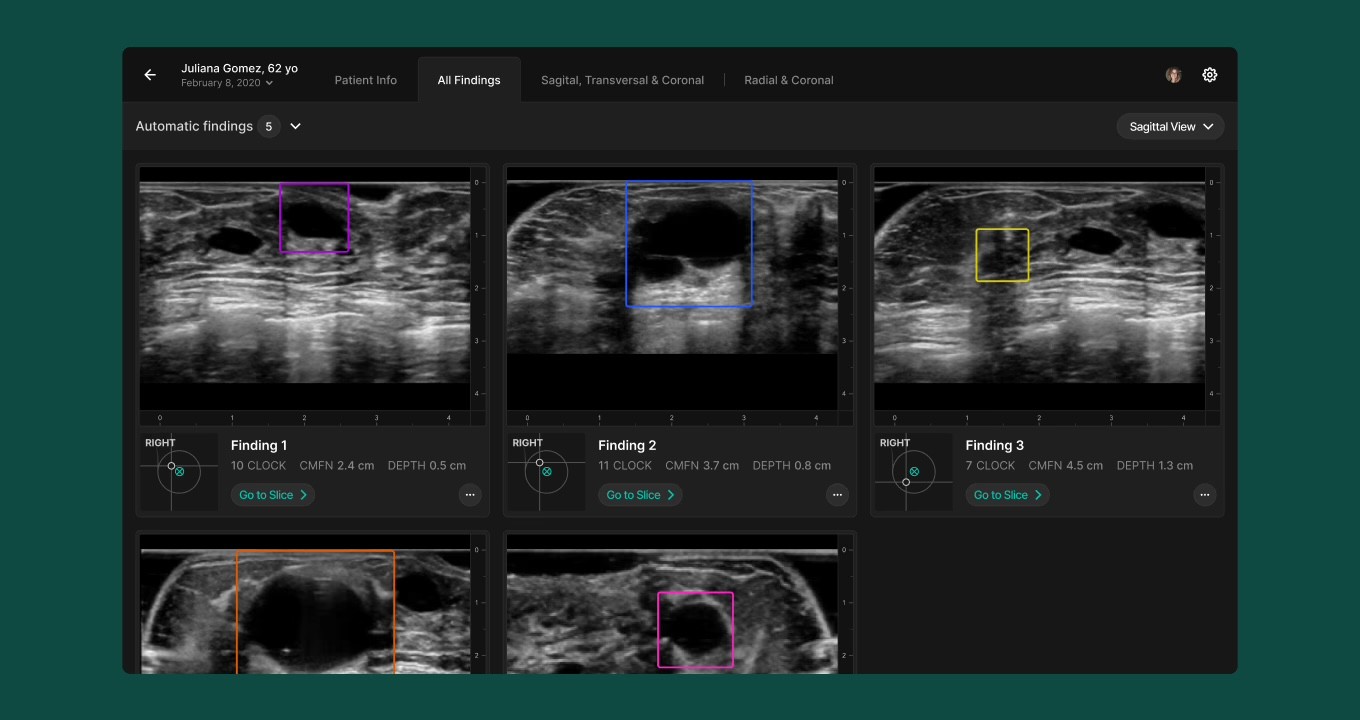Go to Slice for Finding 2

click(640, 495)
